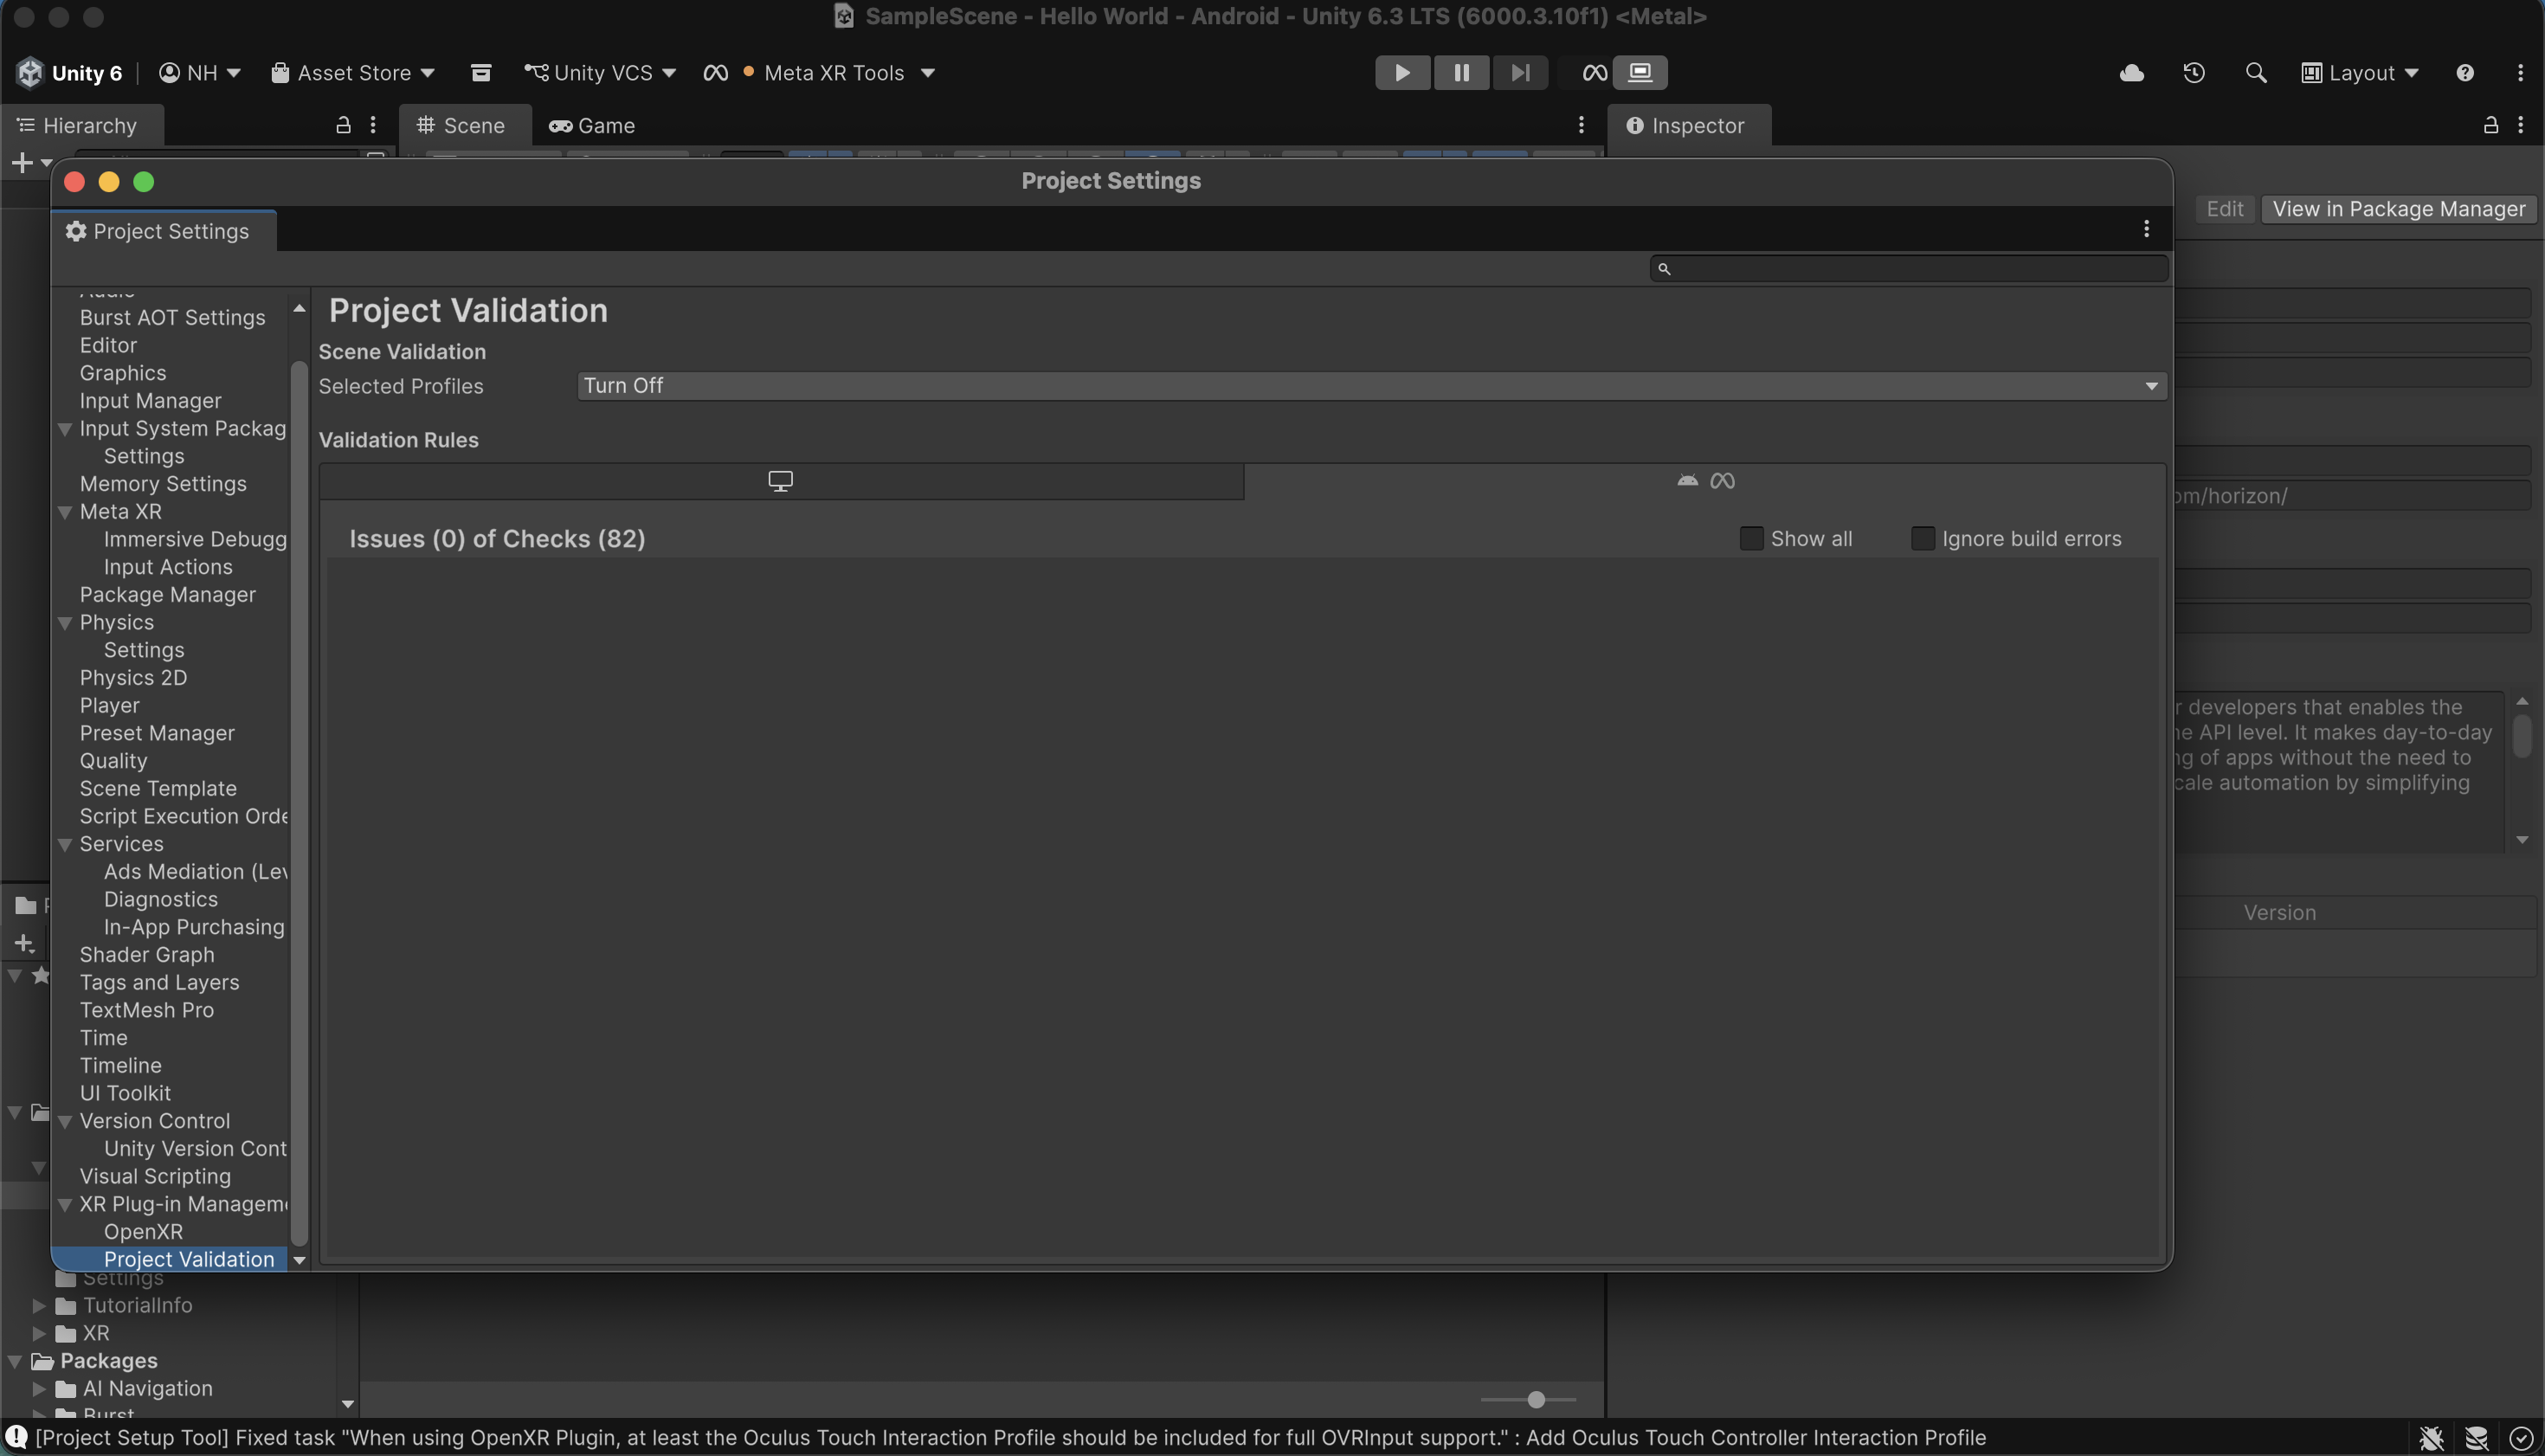Click the View in Package Manager button
Screen dimensions: 2545x1456
click(2398, 208)
